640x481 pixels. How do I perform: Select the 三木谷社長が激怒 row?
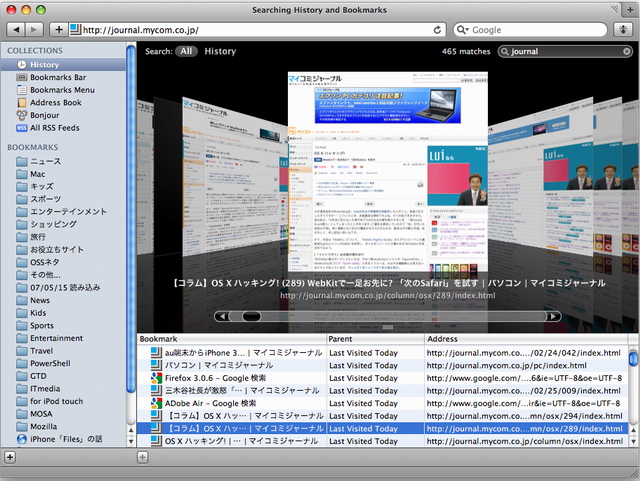tap(382, 391)
